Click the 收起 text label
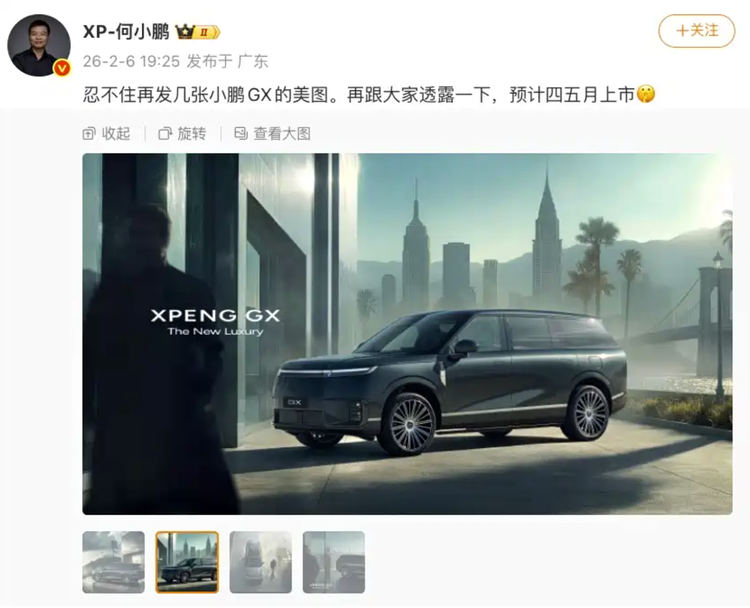Image resolution: width=750 pixels, height=608 pixels. tap(116, 133)
